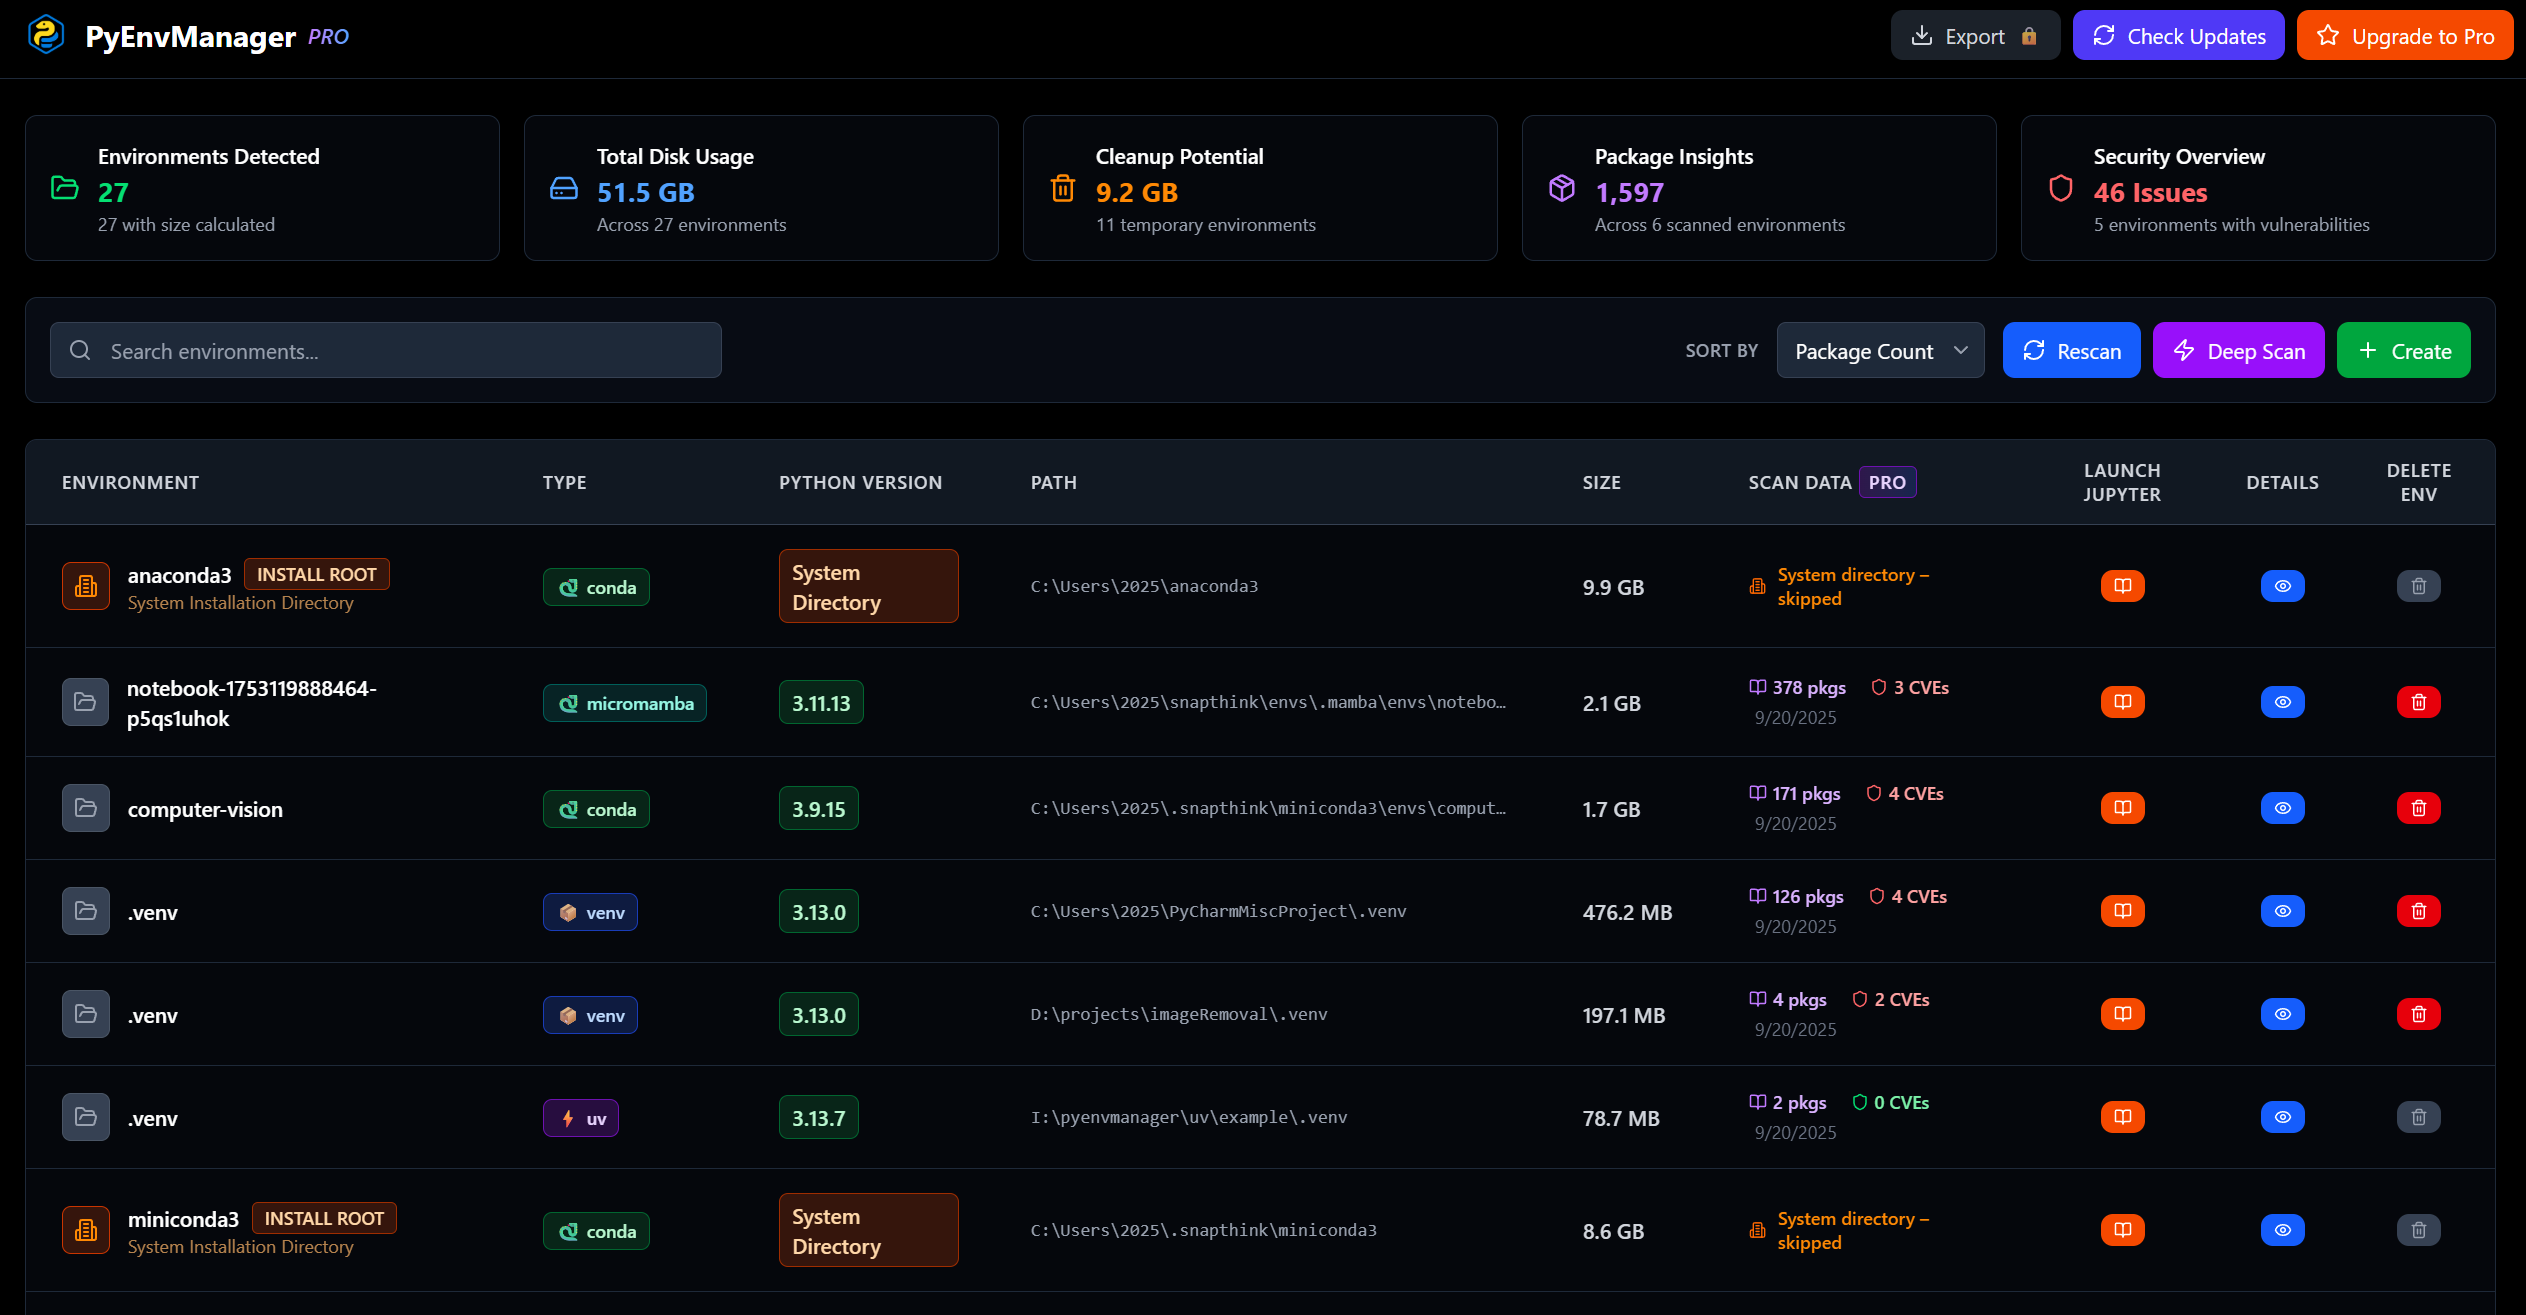Delete the notebook-1753119888464 micromamba environment
2526x1315 pixels.
(x=2418, y=702)
